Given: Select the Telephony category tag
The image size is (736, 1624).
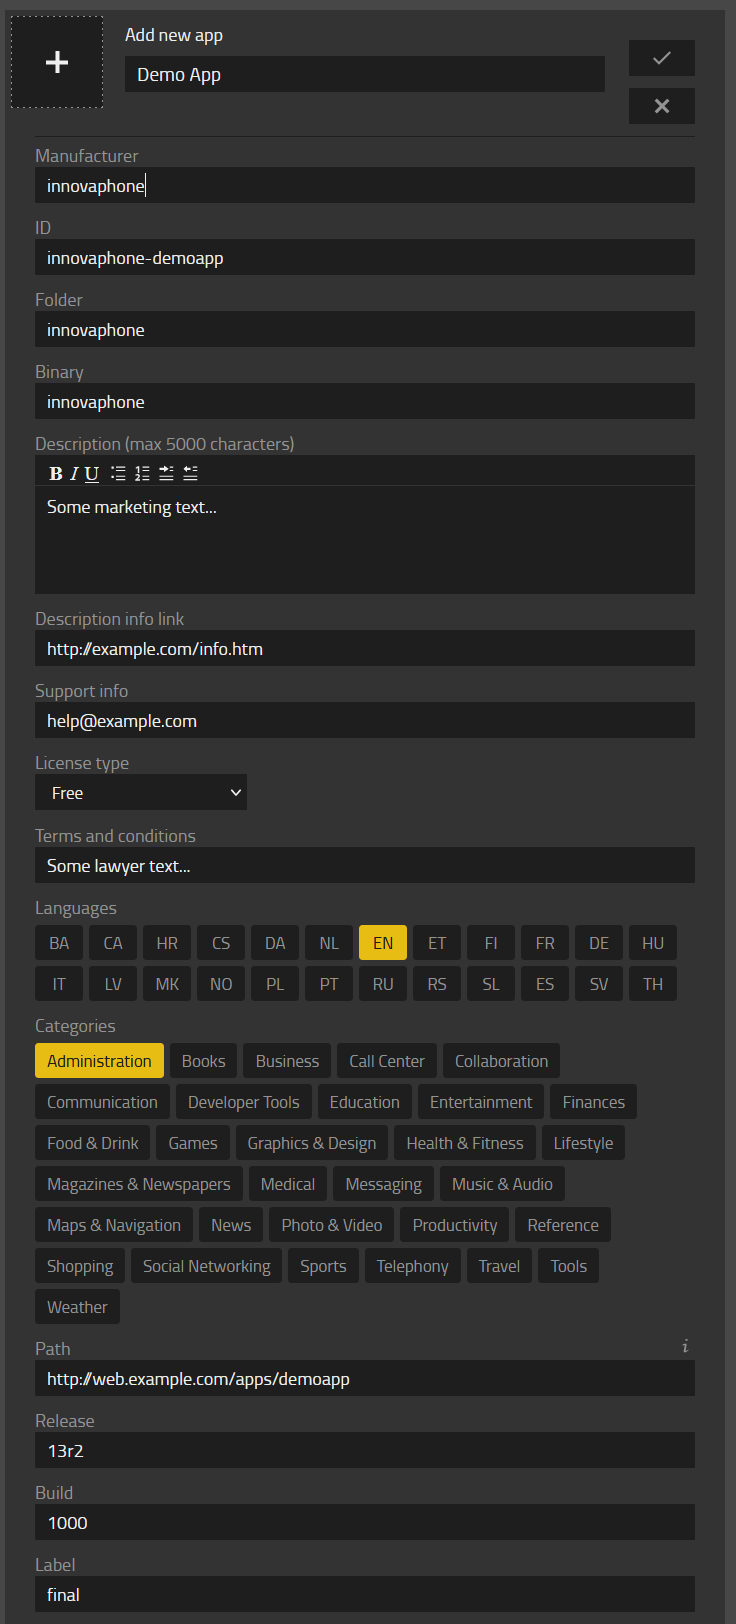Looking at the screenshot, I should [x=412, y=1266].
